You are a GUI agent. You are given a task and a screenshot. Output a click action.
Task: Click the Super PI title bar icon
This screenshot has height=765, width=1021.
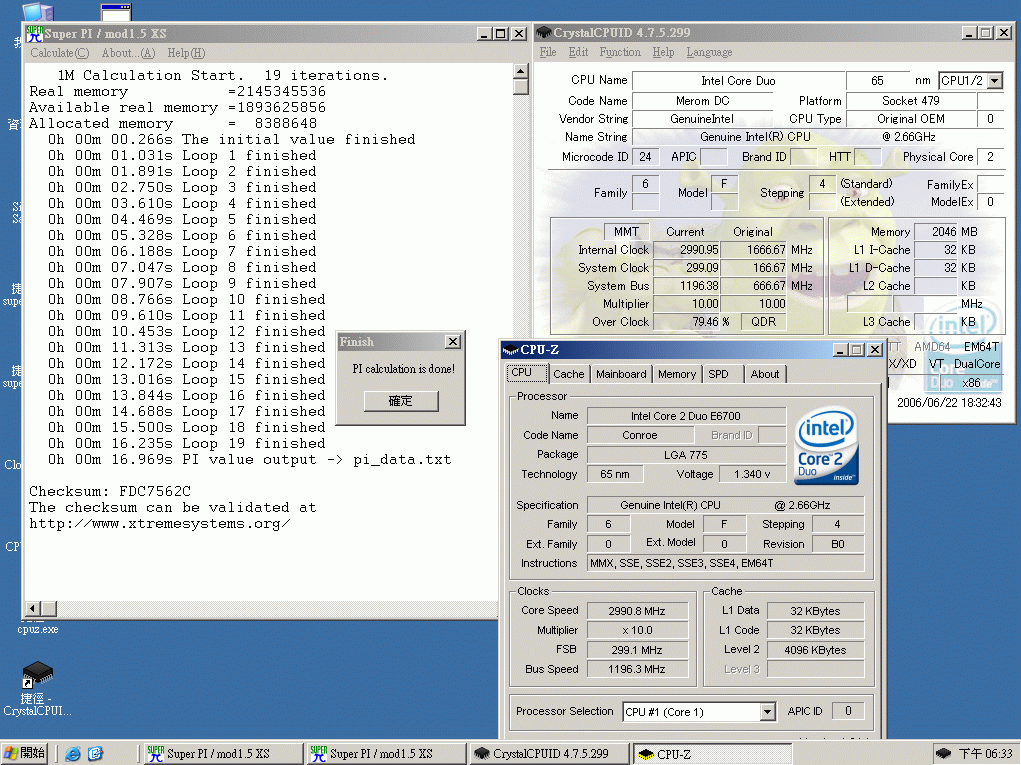(35, 33)
